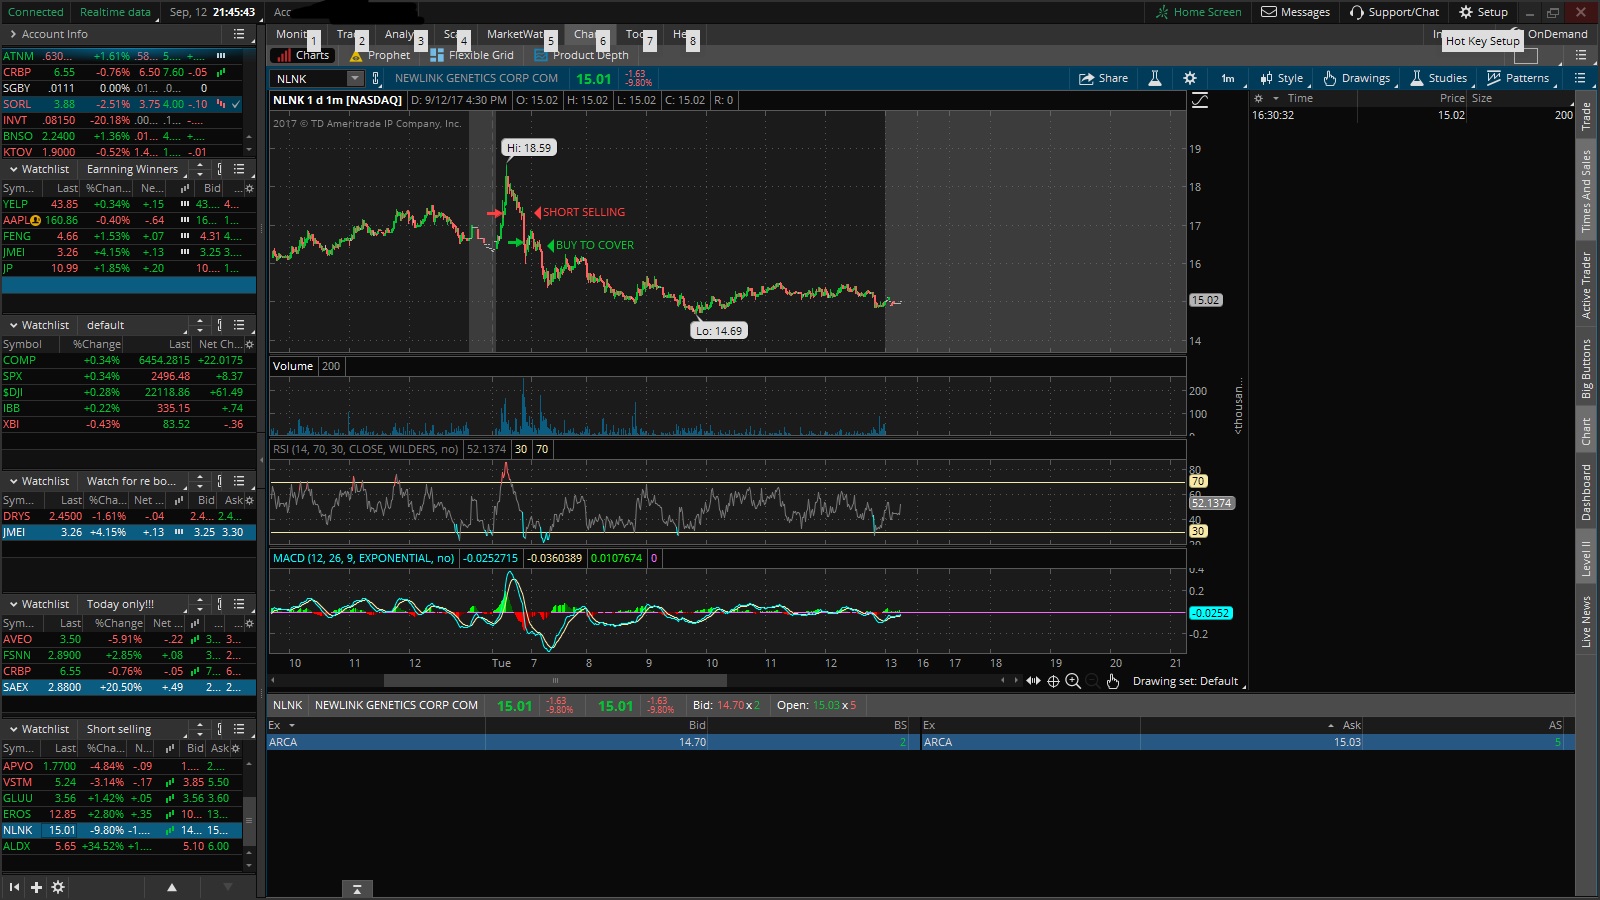The height and width of the screenshot is (900, 1600).
Task: Open the Messages panel
Action: [x=1295, y=12]
